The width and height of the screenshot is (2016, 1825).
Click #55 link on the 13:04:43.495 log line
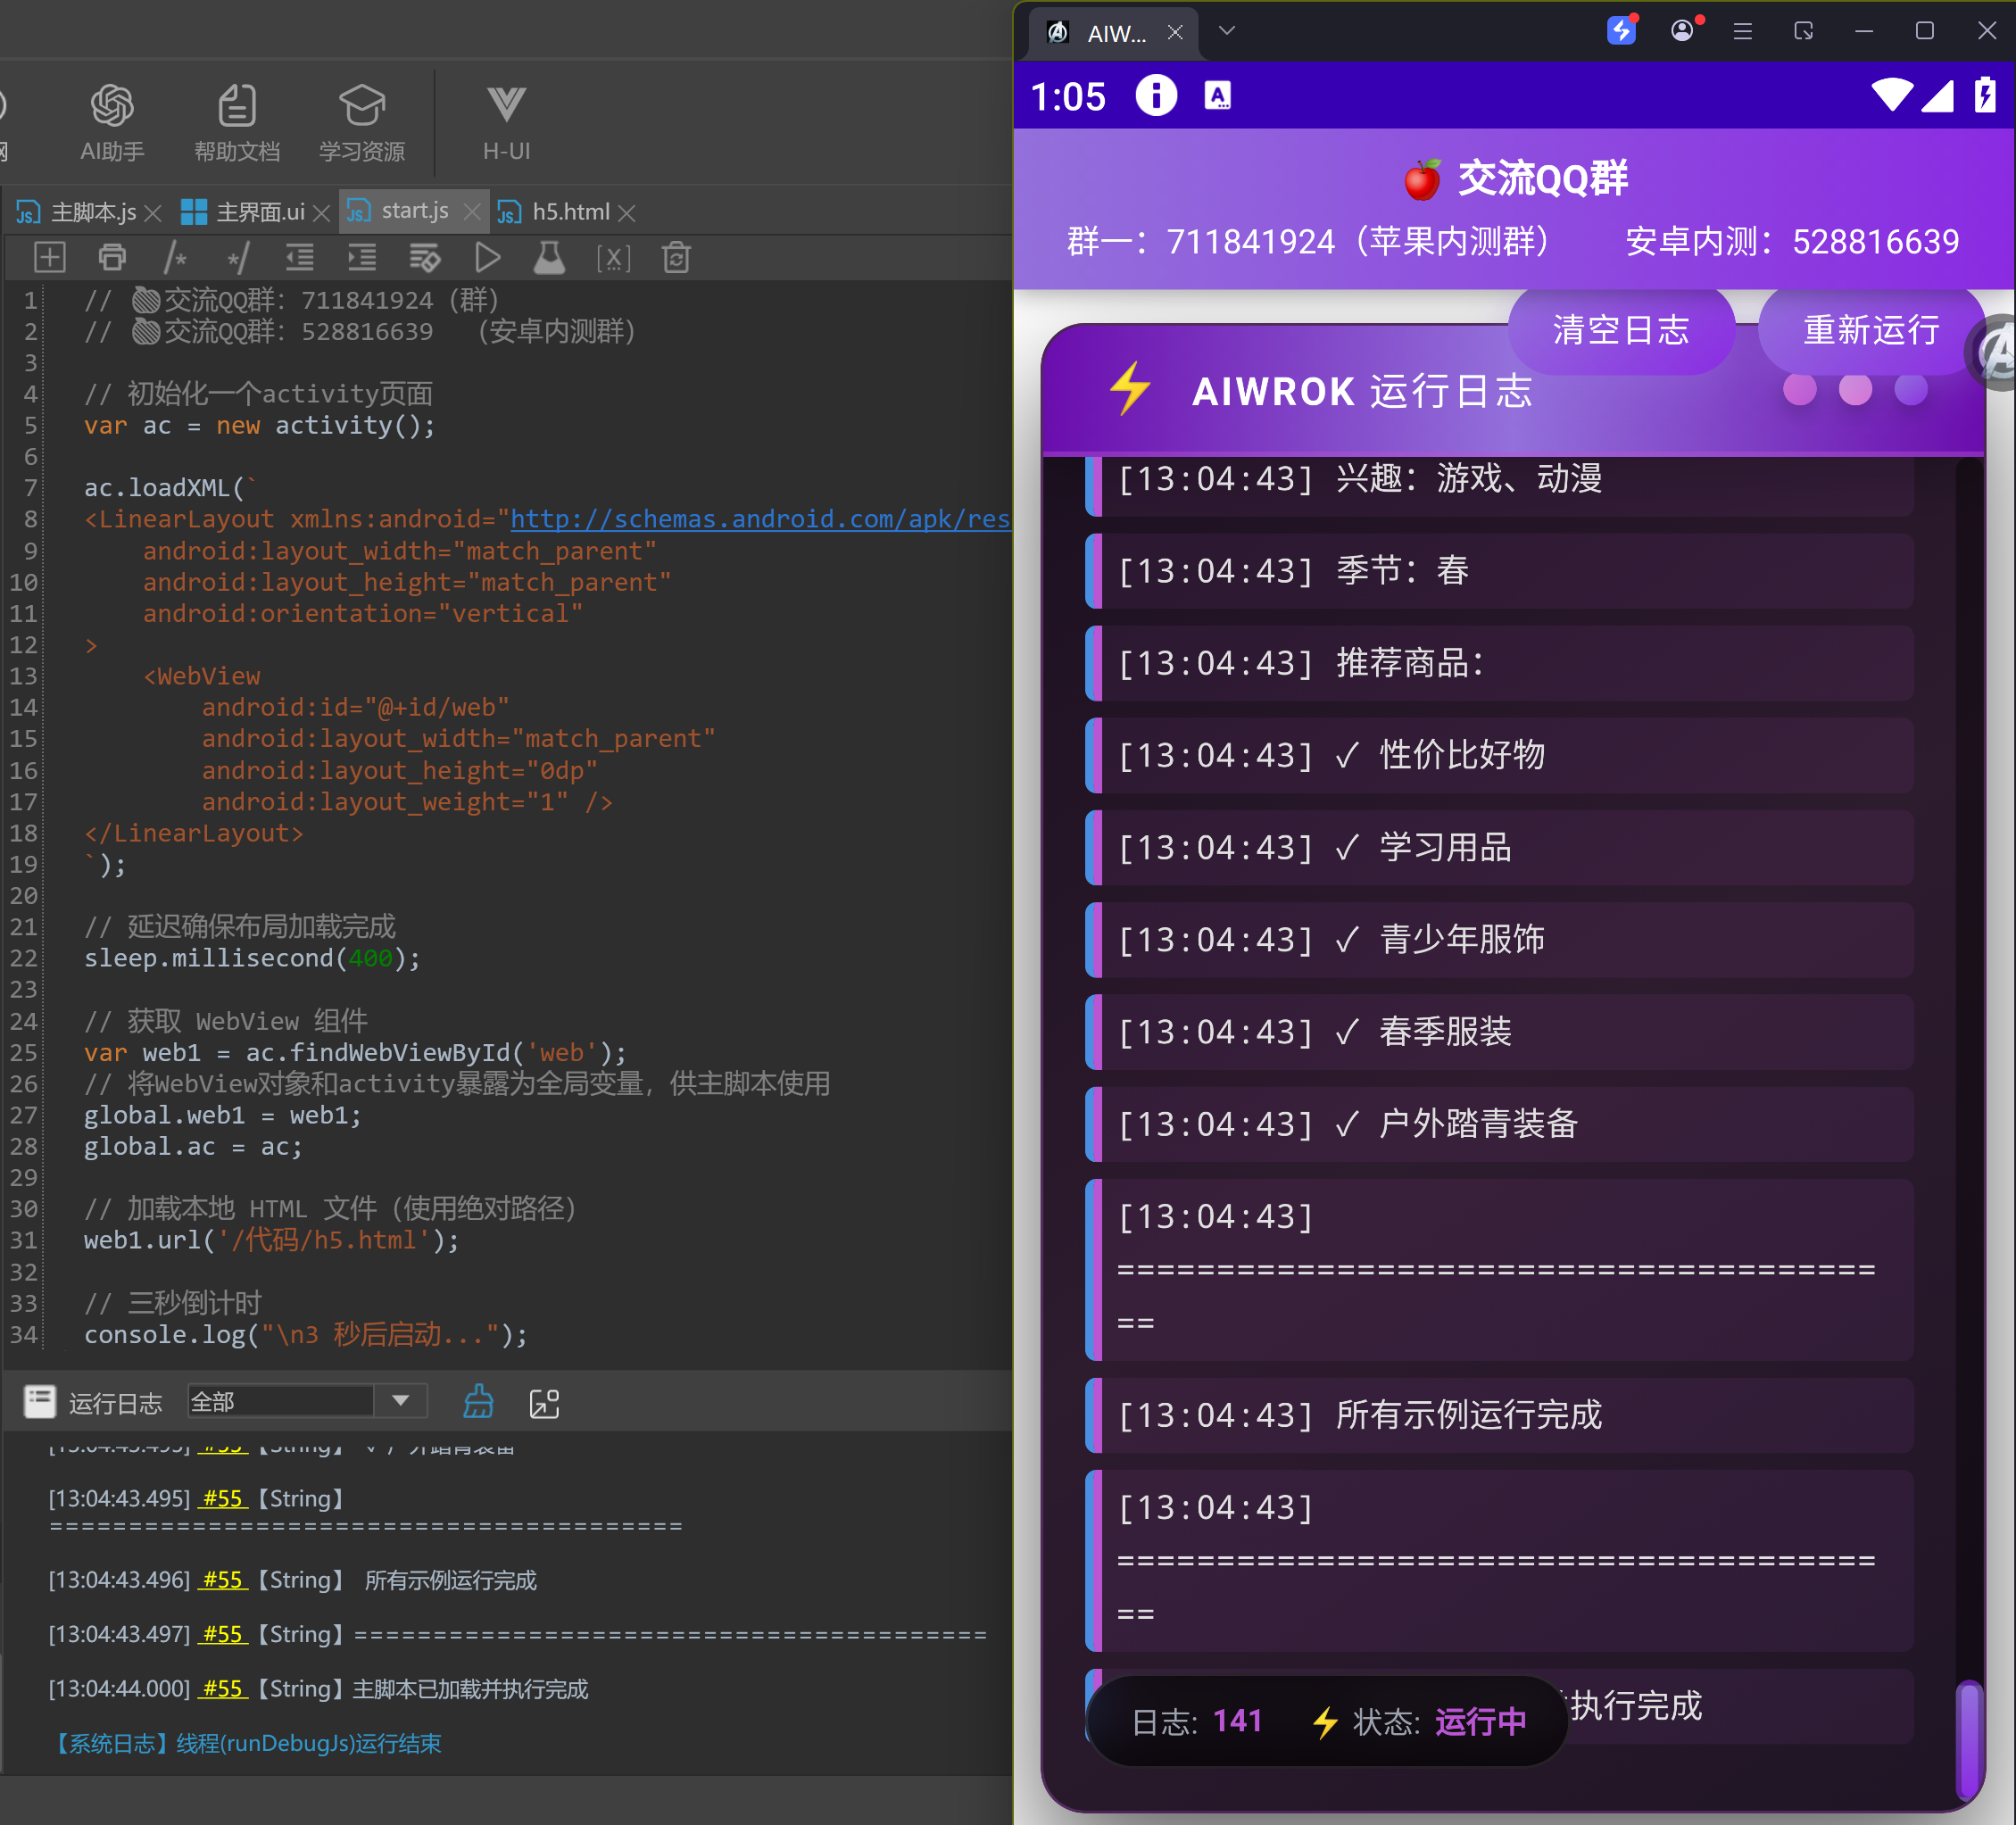pos(222,1498)
